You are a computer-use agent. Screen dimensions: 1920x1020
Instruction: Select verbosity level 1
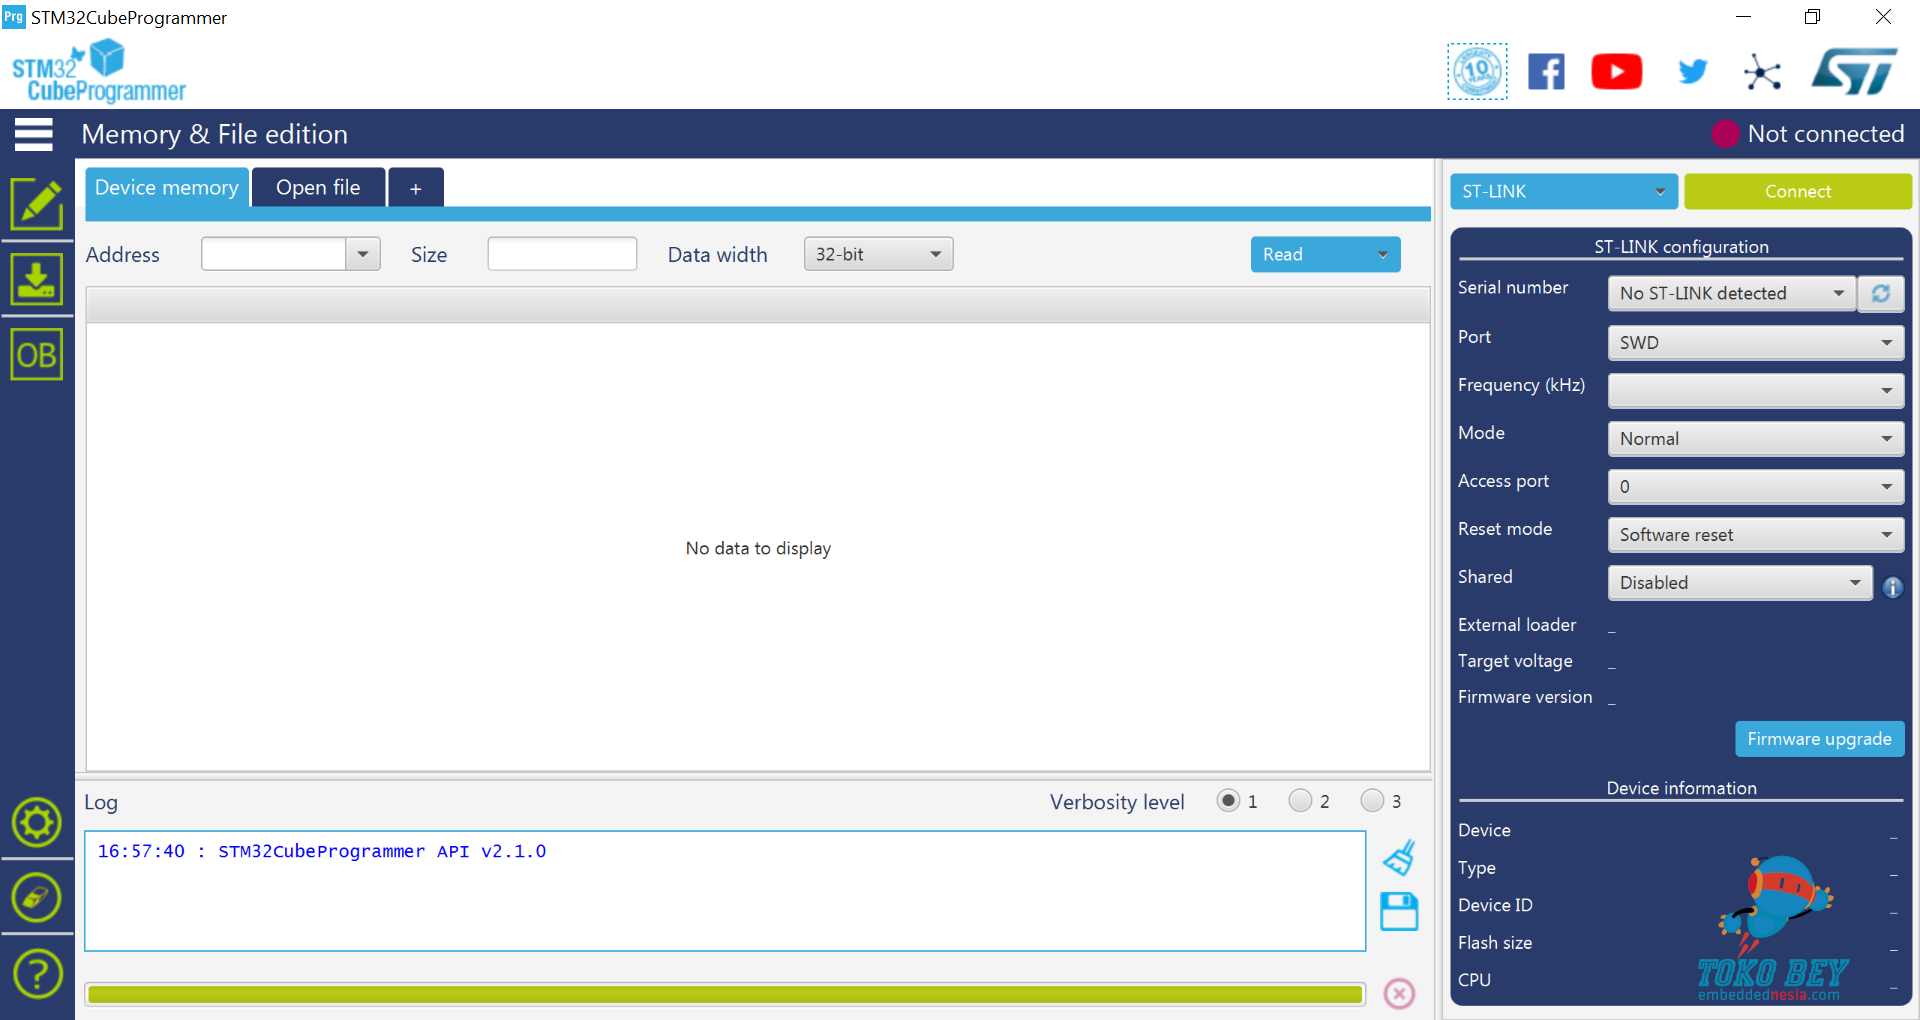[1228, 801]
